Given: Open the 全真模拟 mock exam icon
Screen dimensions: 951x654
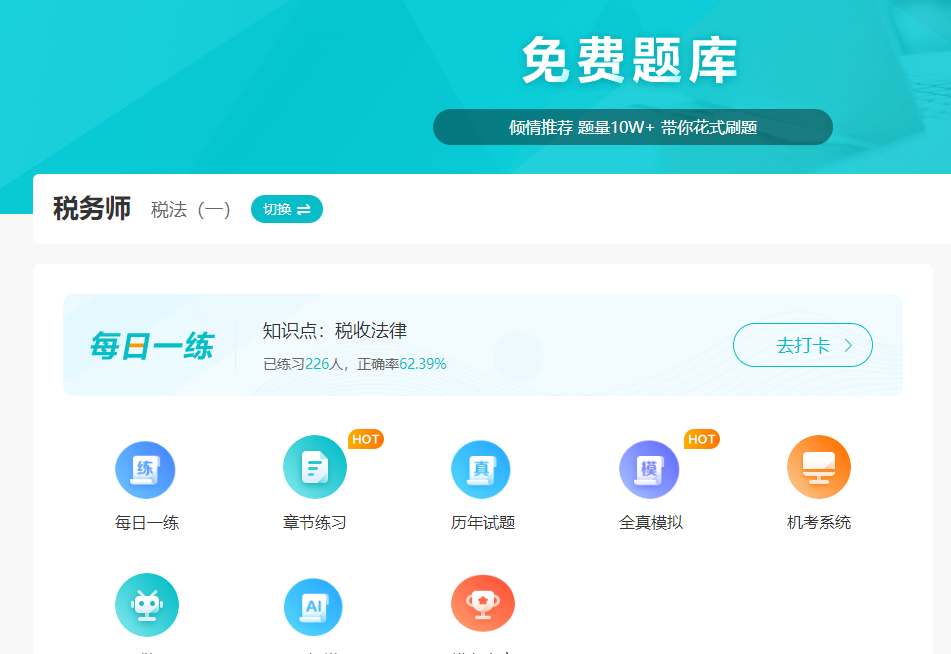Looking at the screenshot, I should pos(650,468).
